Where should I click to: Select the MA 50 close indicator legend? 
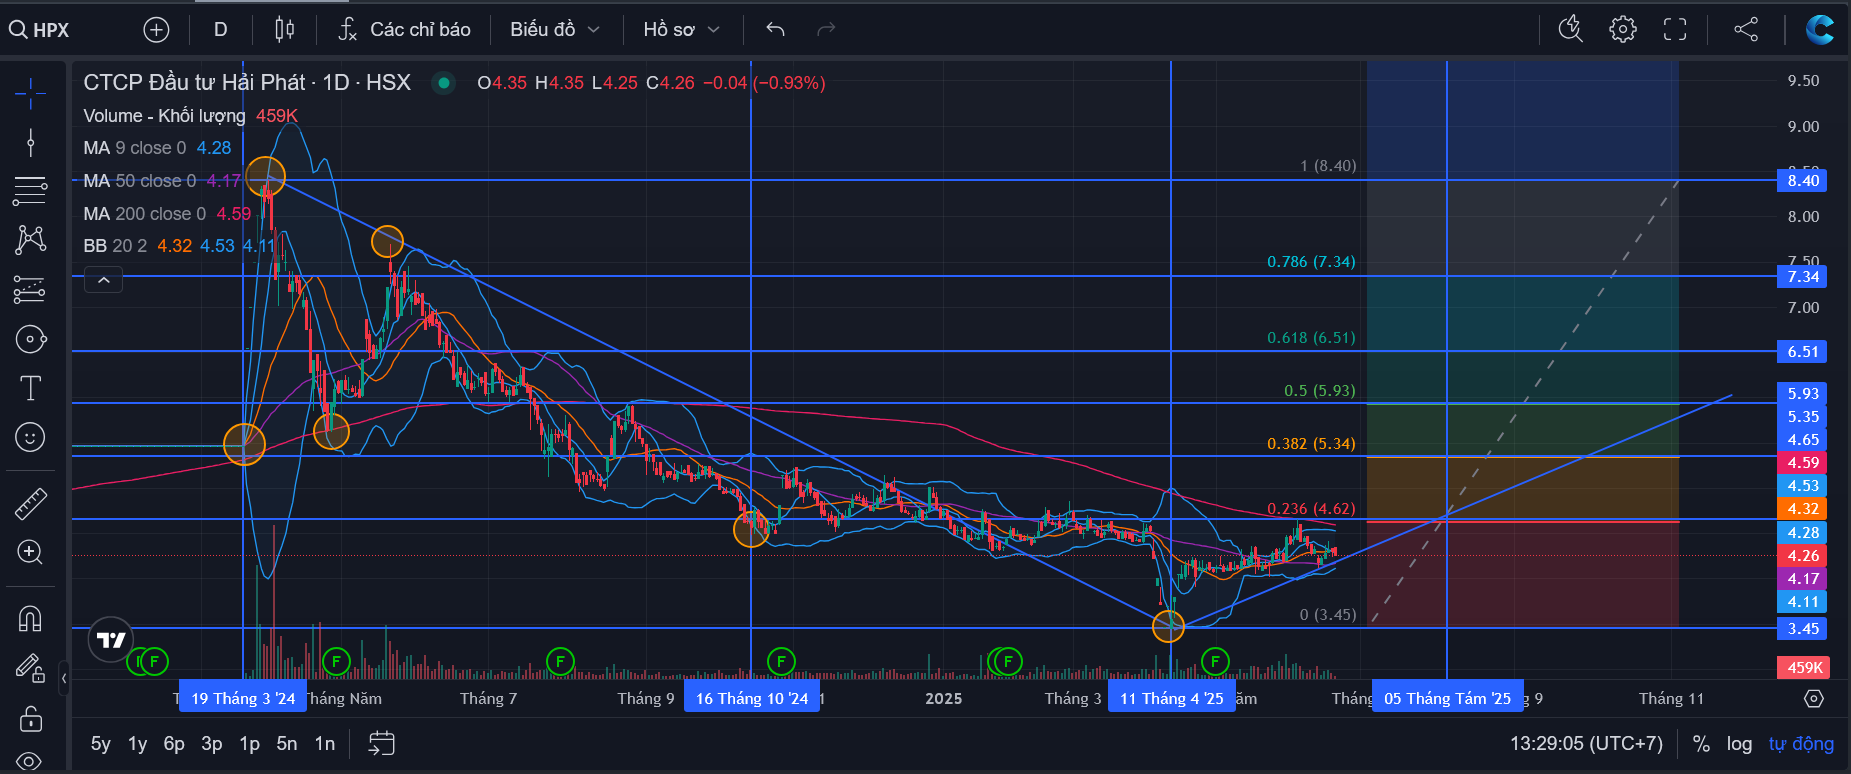coord(139,181)
